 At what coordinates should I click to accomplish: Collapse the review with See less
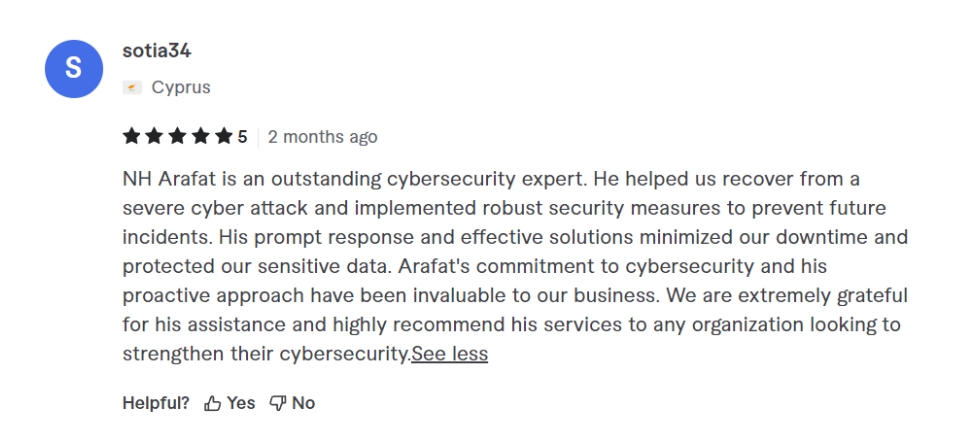point(449,354)
